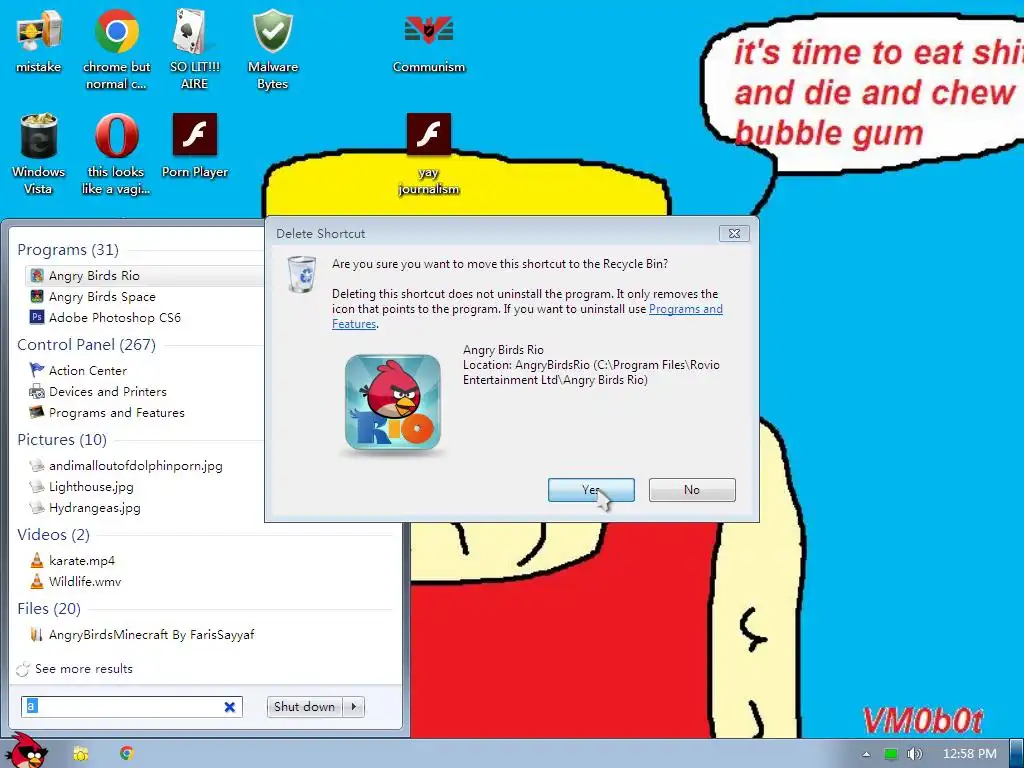1024x768 pixels.
Task: Select Angry Birds Space in search results
Action: tap(102, 296)
